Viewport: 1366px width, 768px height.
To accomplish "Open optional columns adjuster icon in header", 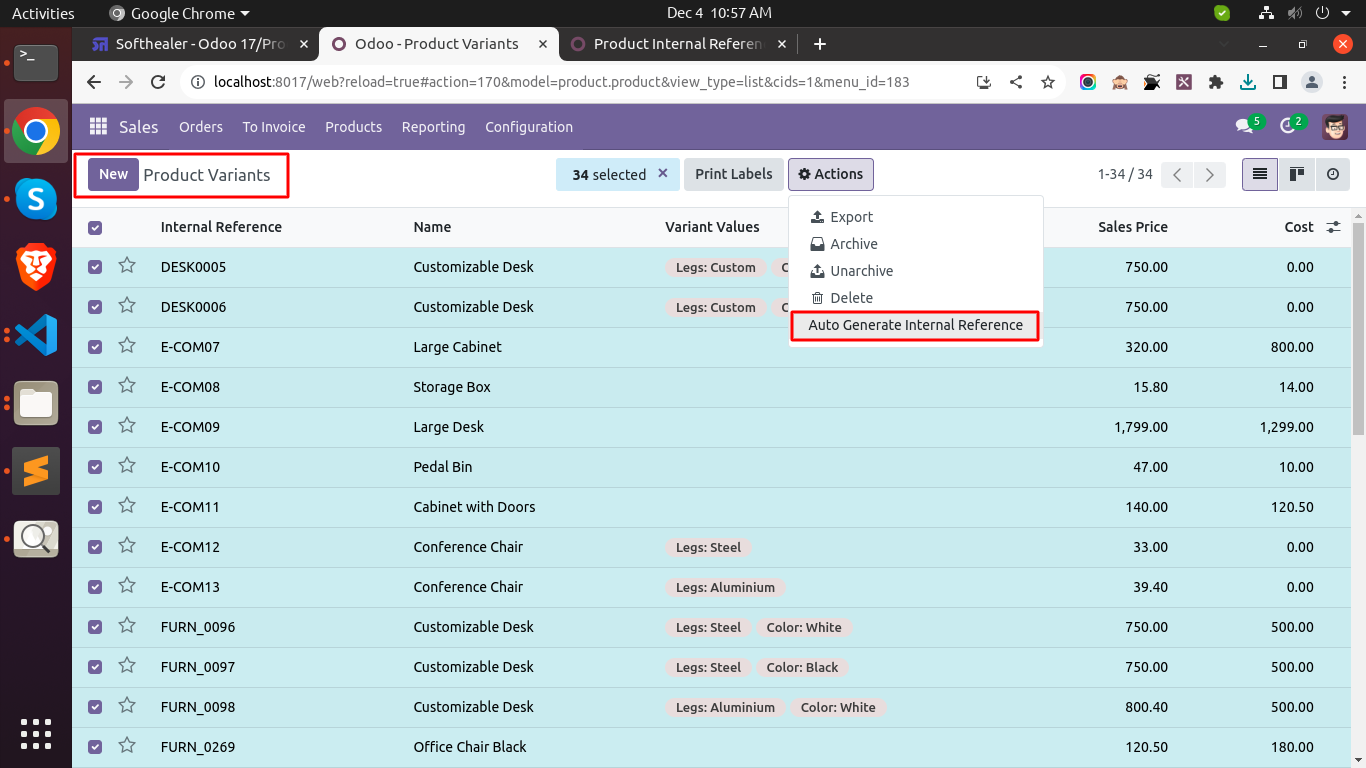I will click(1333, 227).
